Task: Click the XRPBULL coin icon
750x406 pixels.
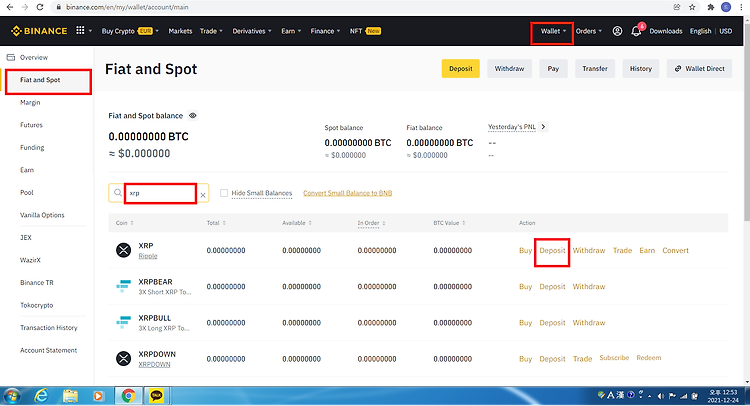Action: coord(123,322)
